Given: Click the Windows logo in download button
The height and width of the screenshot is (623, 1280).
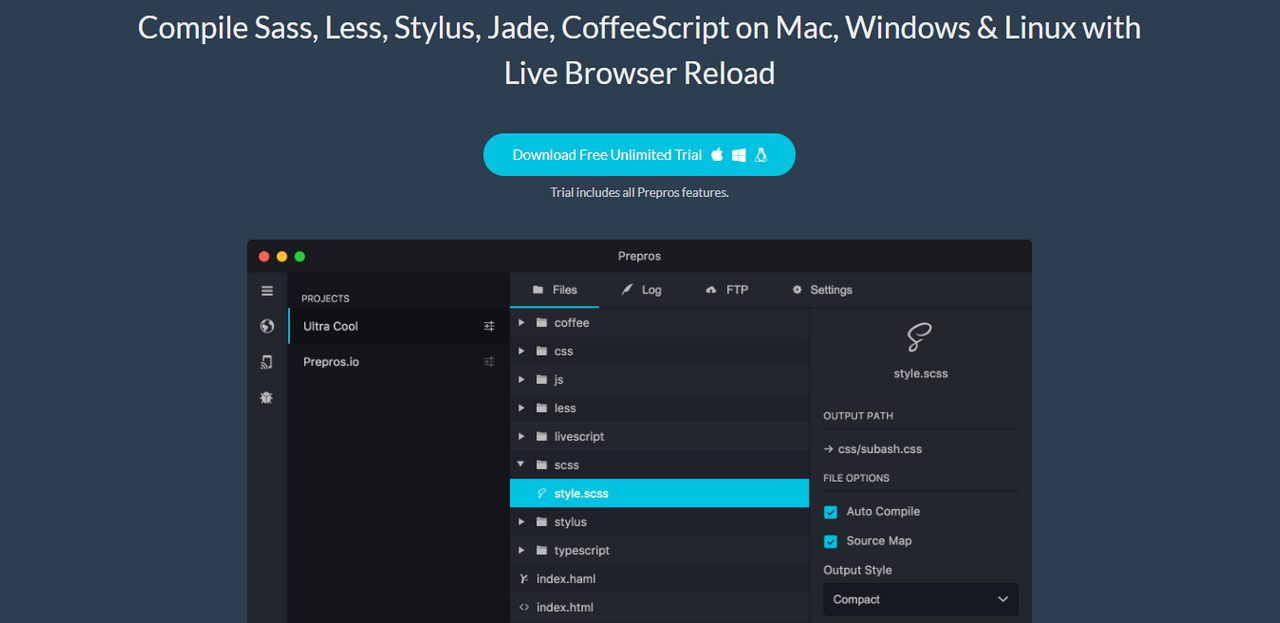Looking at the screenshot, I should (x=739, y=155).
